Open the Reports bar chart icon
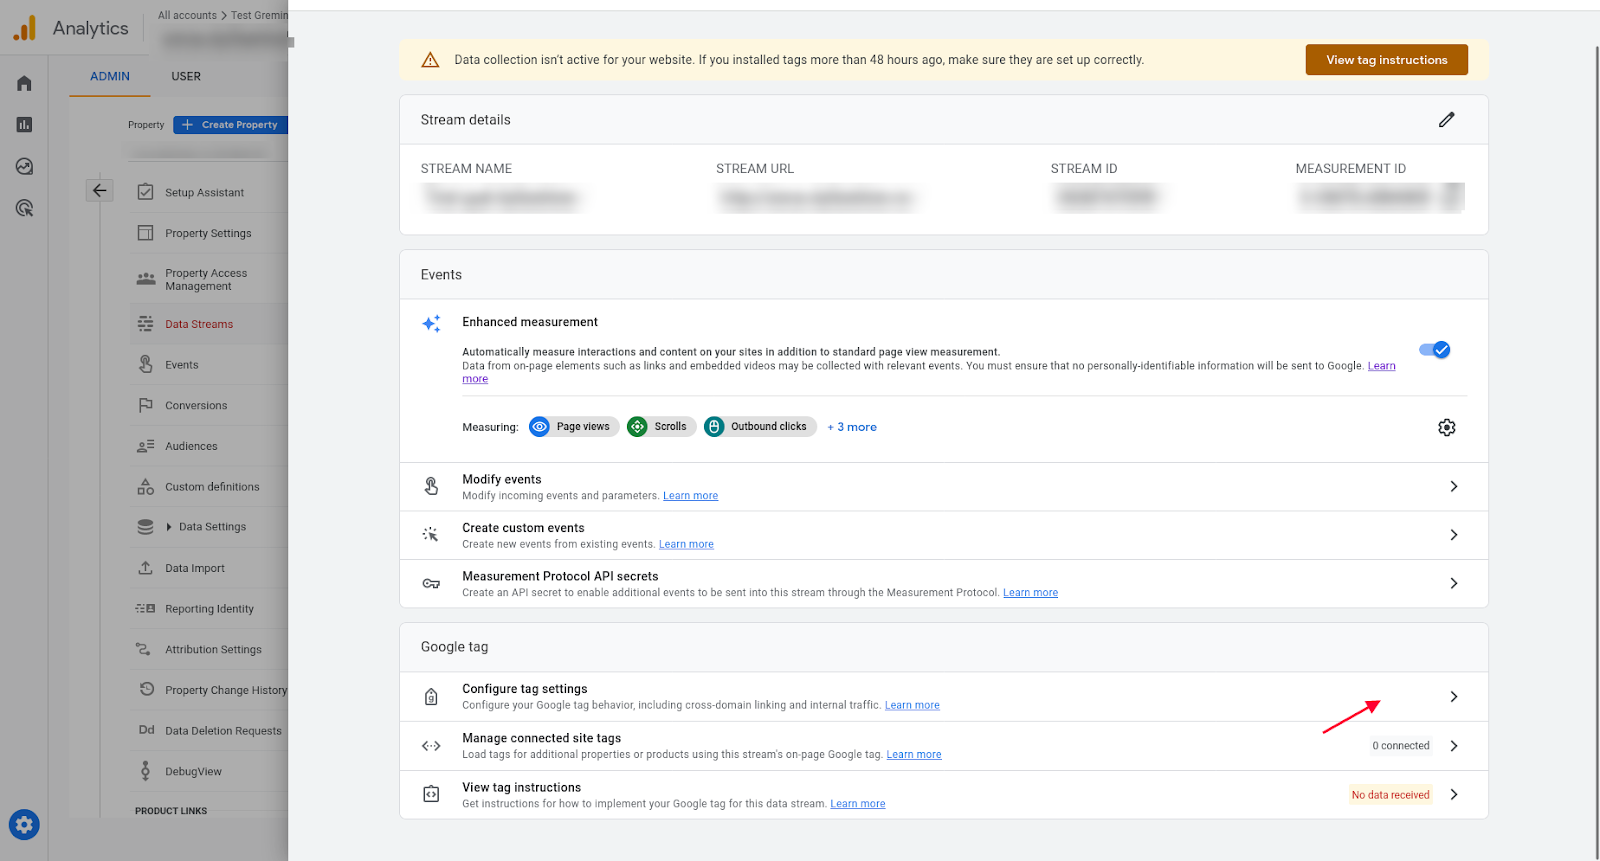Screen dimensions: 1600x861 (24, 125)
